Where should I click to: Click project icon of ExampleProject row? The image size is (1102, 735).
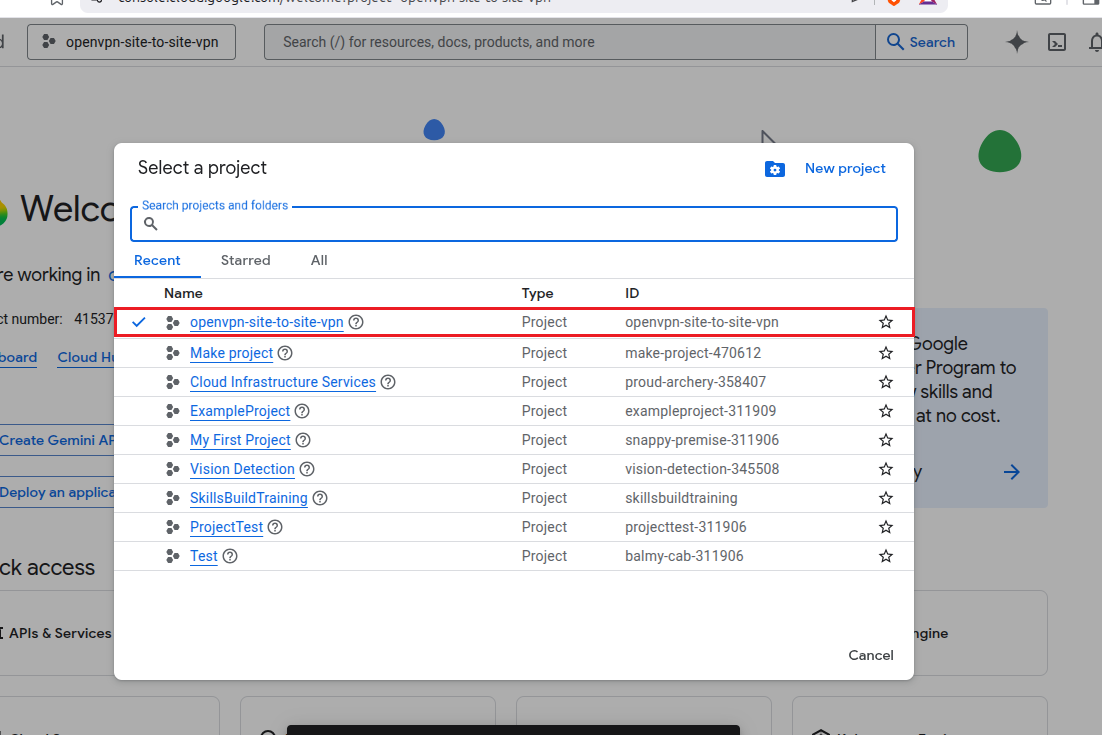(172, 411)
